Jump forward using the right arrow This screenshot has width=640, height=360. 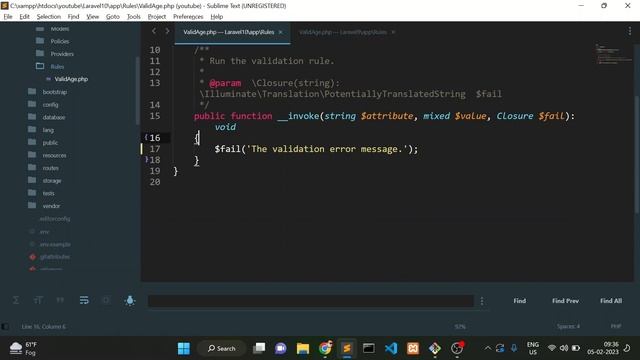point(167,31)
